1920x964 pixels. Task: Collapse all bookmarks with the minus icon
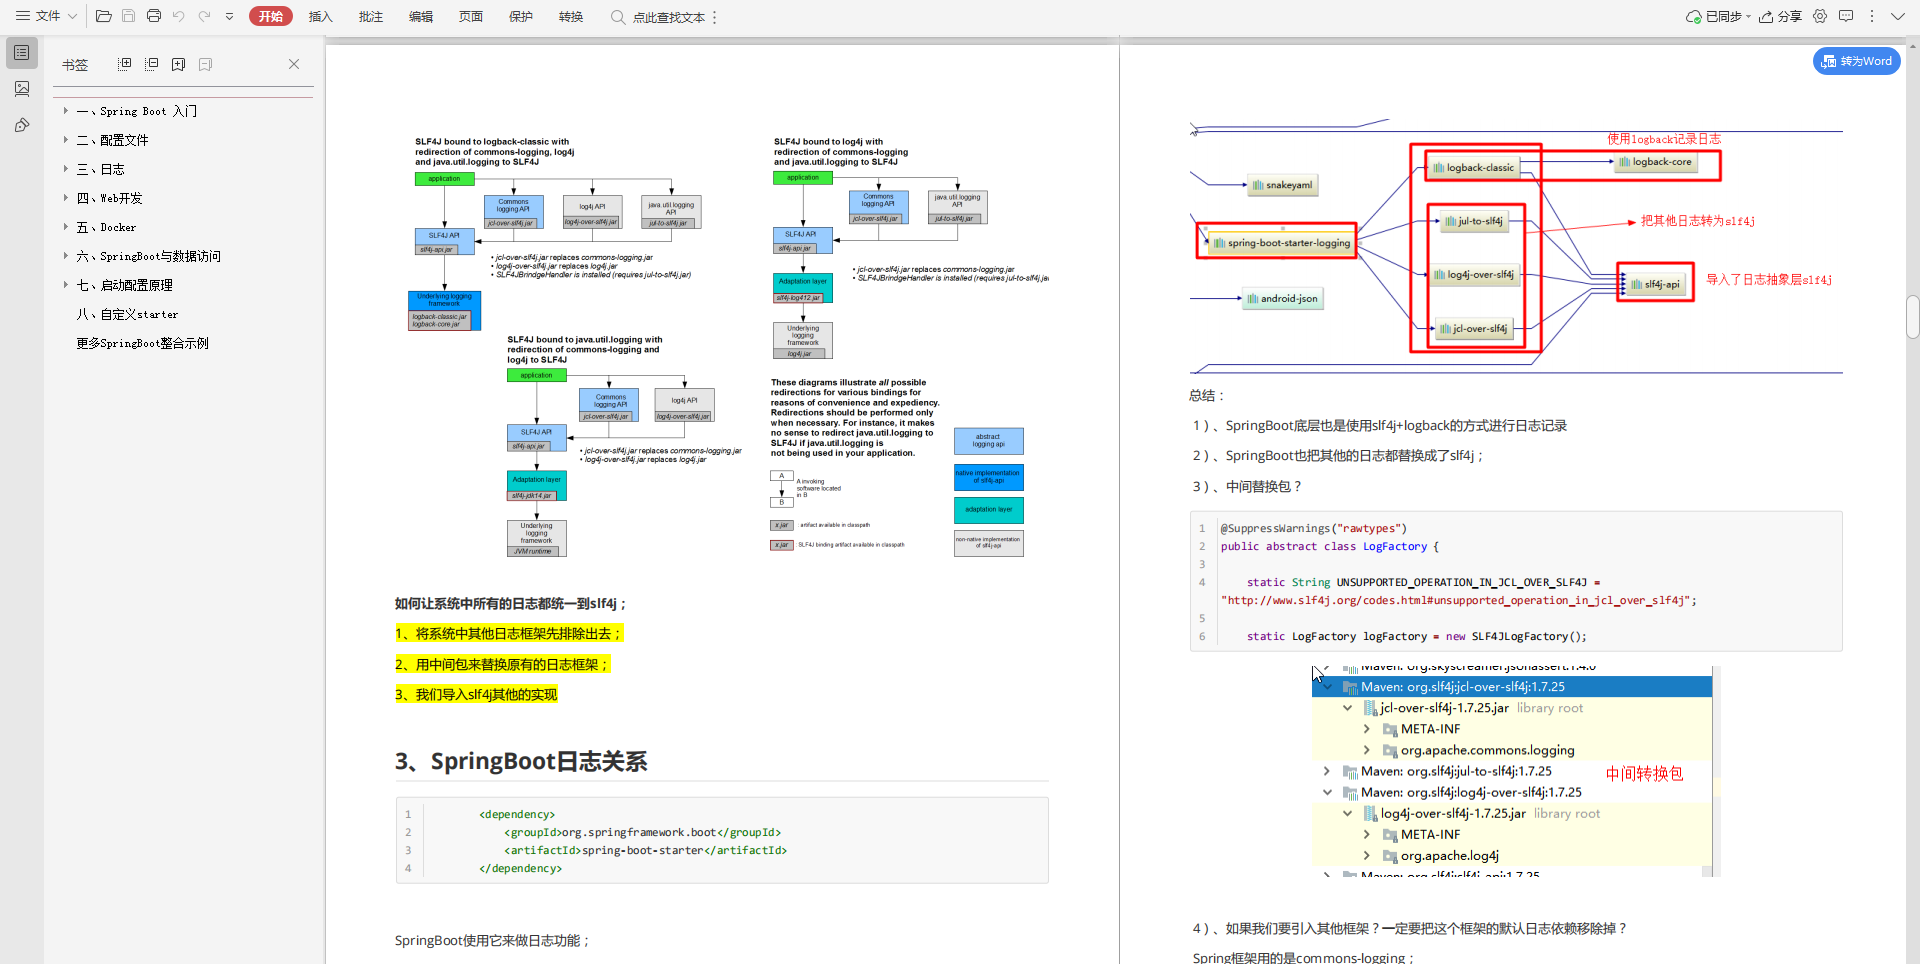[152, 64]
